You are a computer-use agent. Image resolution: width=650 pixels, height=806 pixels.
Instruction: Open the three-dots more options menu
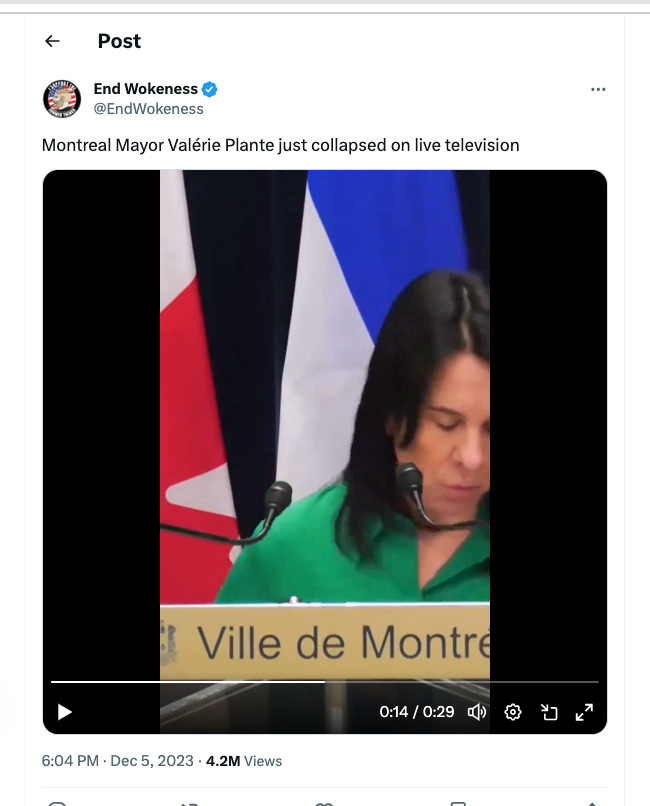tap(598, 89)
